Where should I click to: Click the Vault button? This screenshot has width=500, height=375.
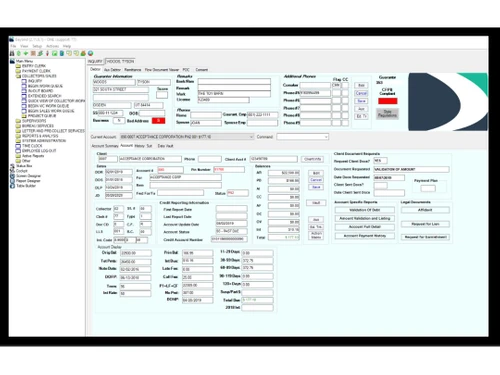316,203
